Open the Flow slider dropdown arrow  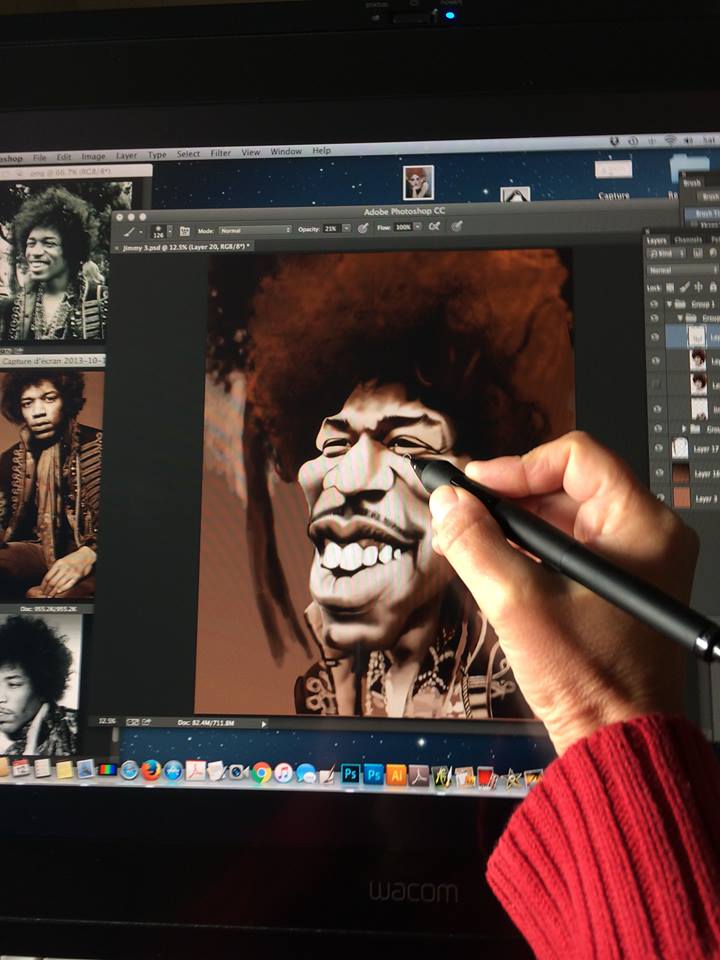418,227
